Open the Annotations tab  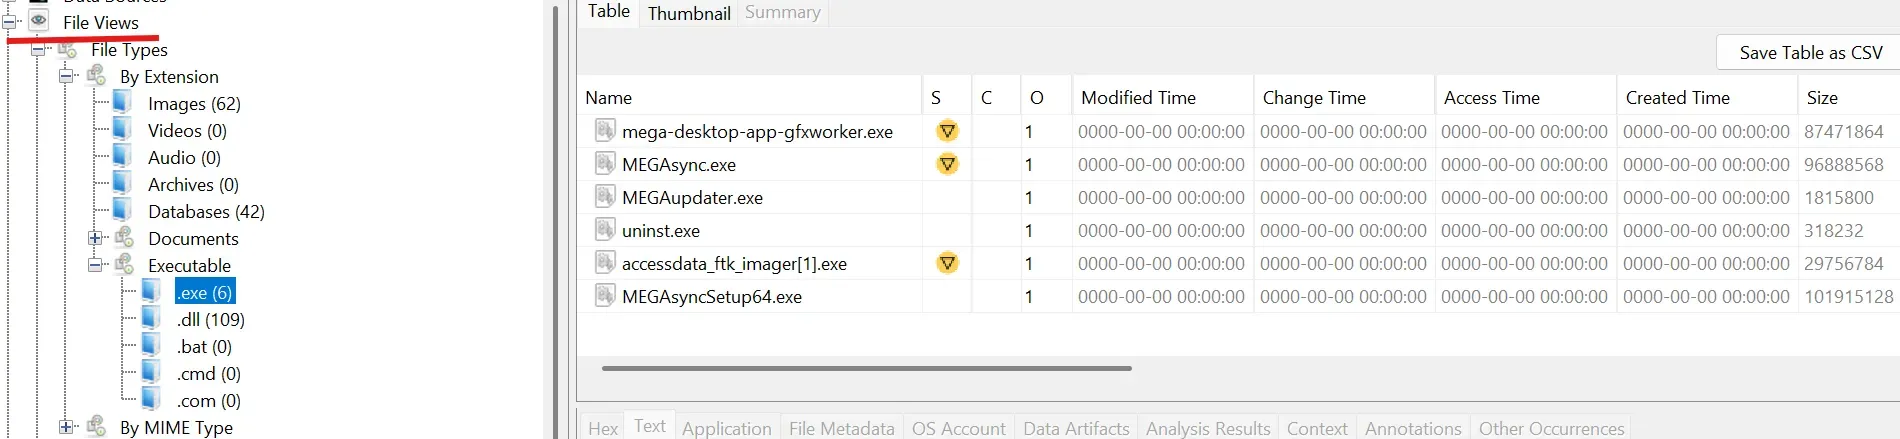[1413, 428]
